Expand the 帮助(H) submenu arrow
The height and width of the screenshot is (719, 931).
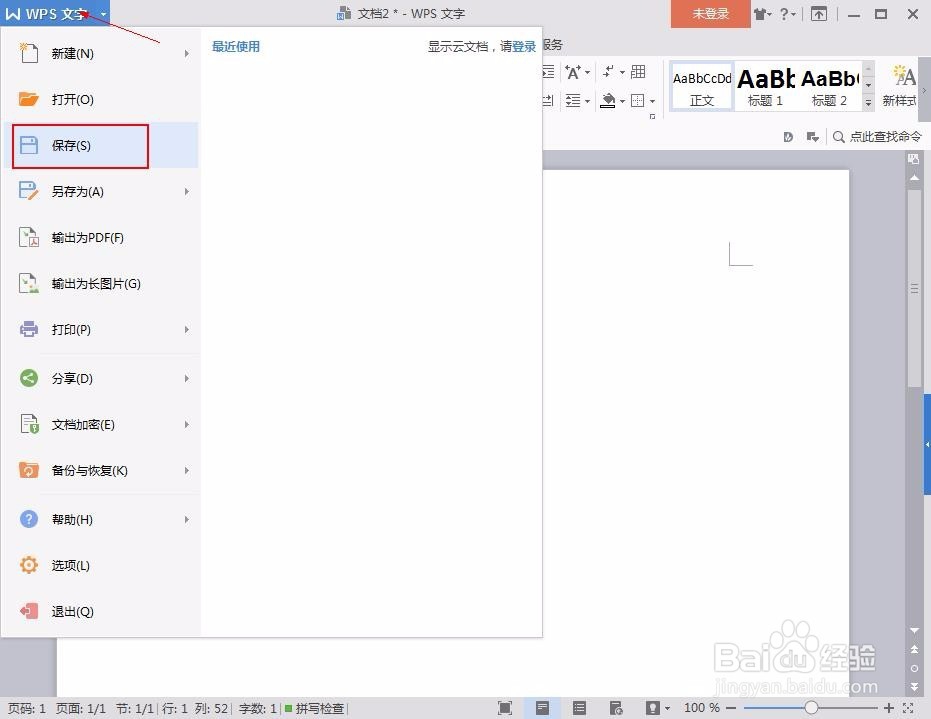point(186,520)
